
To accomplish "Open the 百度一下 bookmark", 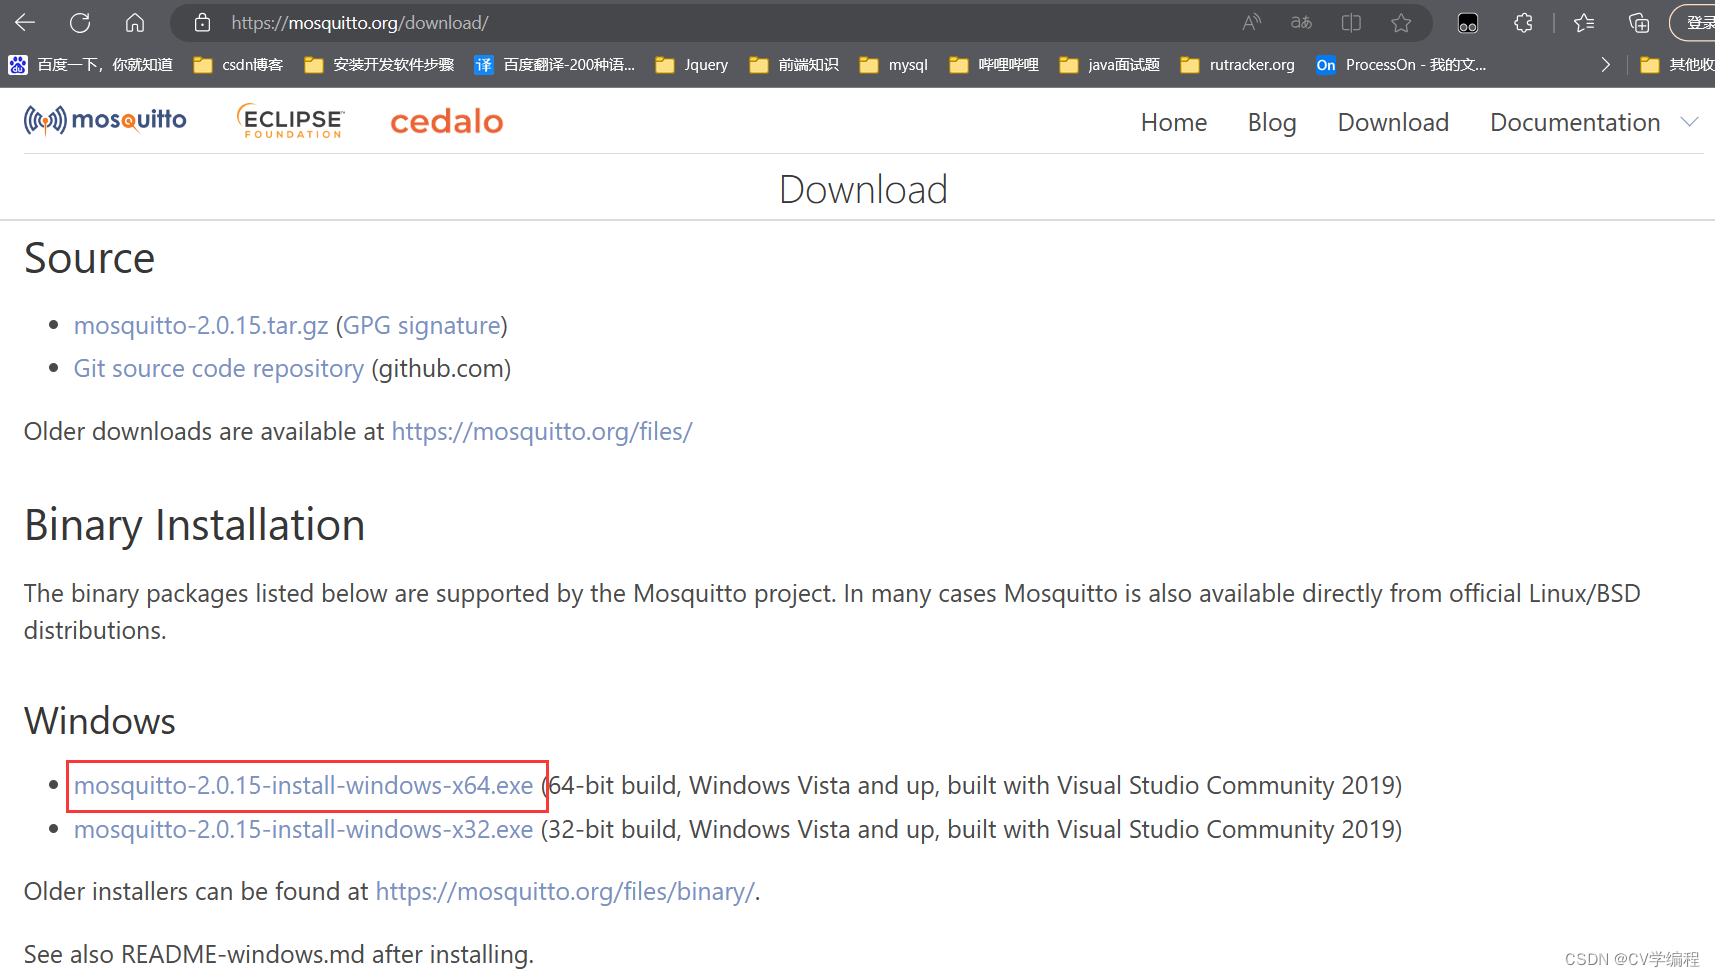I will 91,65.
